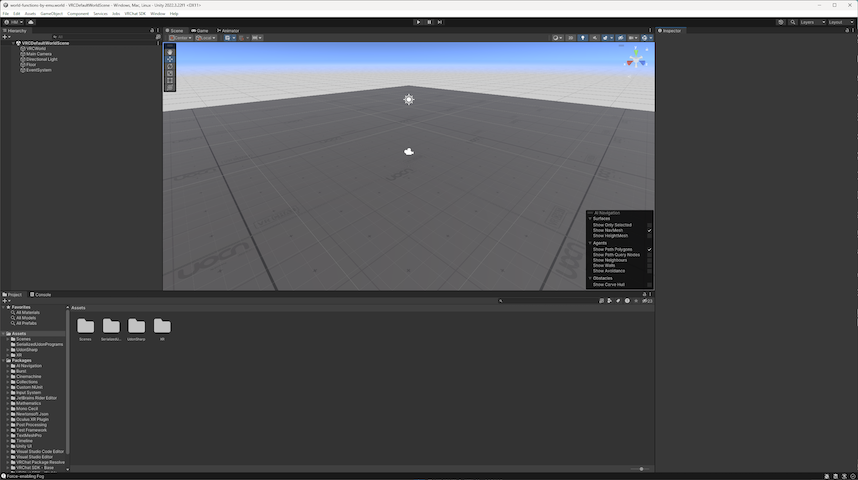Click the cloud services icon

point(33,22)
